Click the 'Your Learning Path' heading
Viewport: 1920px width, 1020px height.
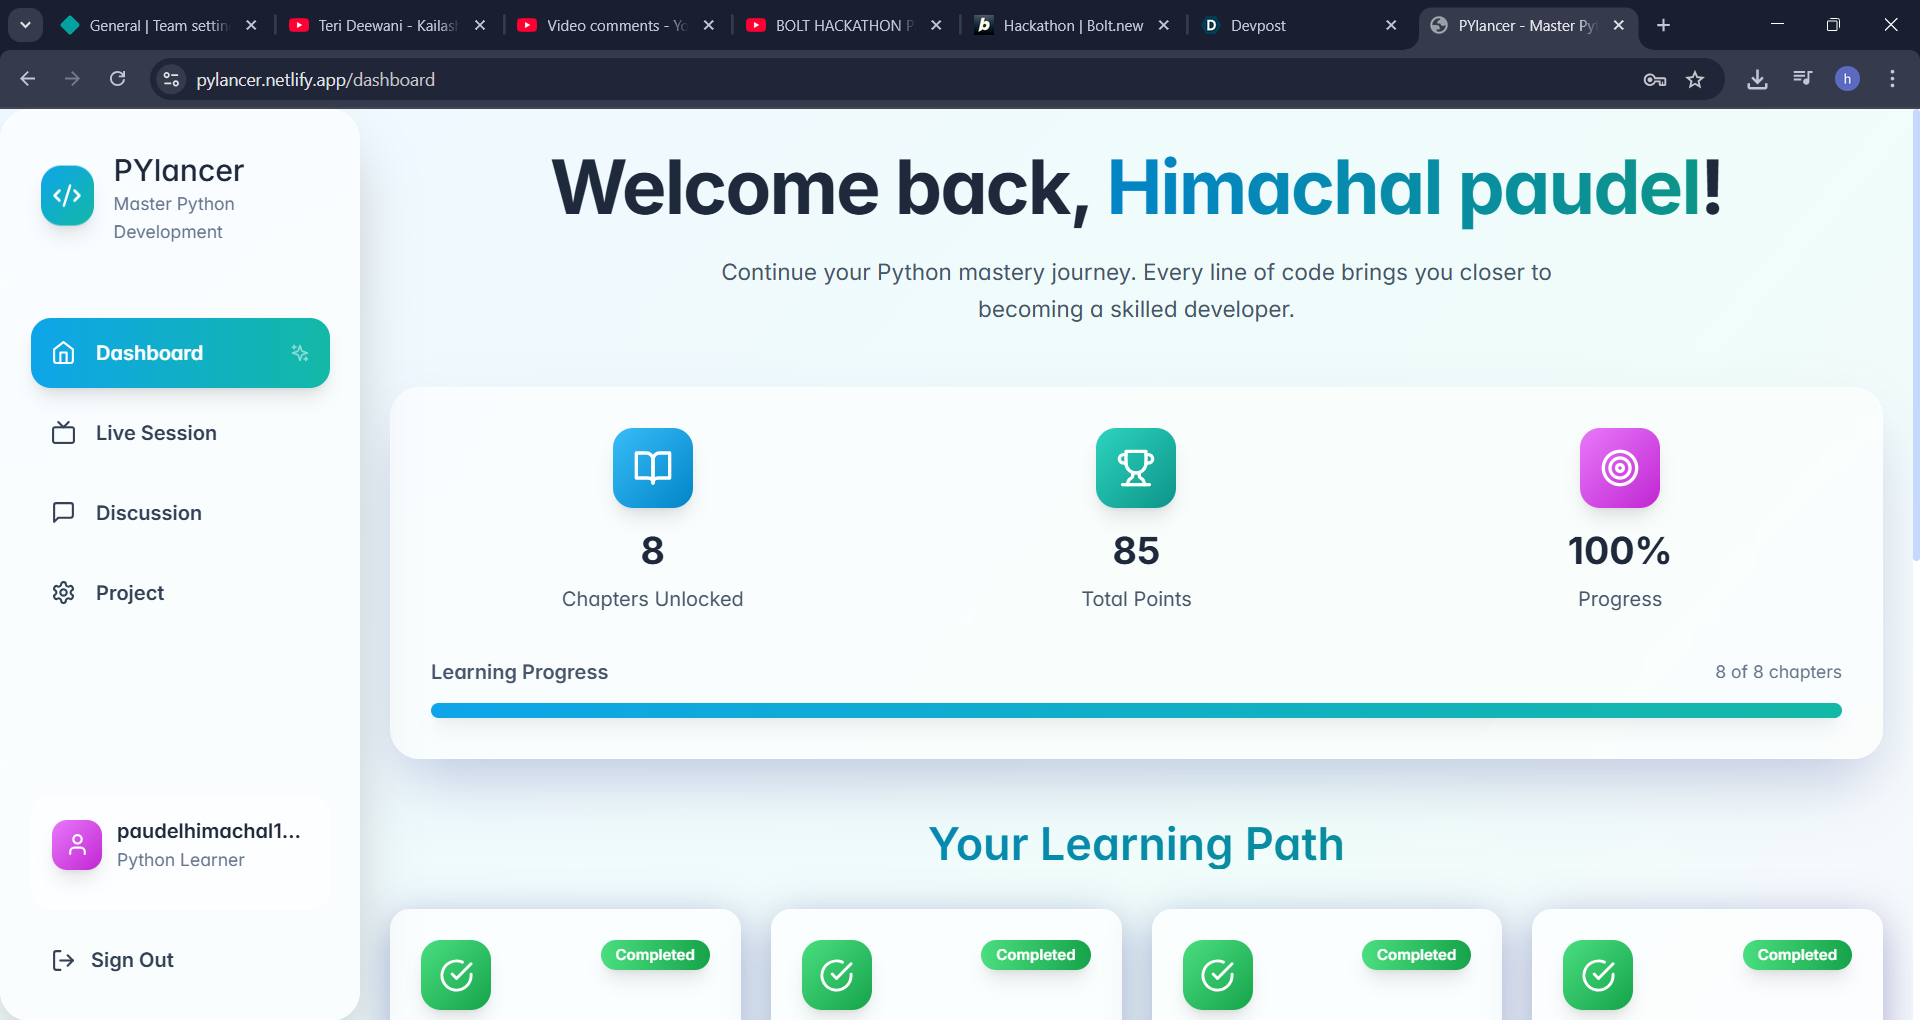pos(1136,844)
